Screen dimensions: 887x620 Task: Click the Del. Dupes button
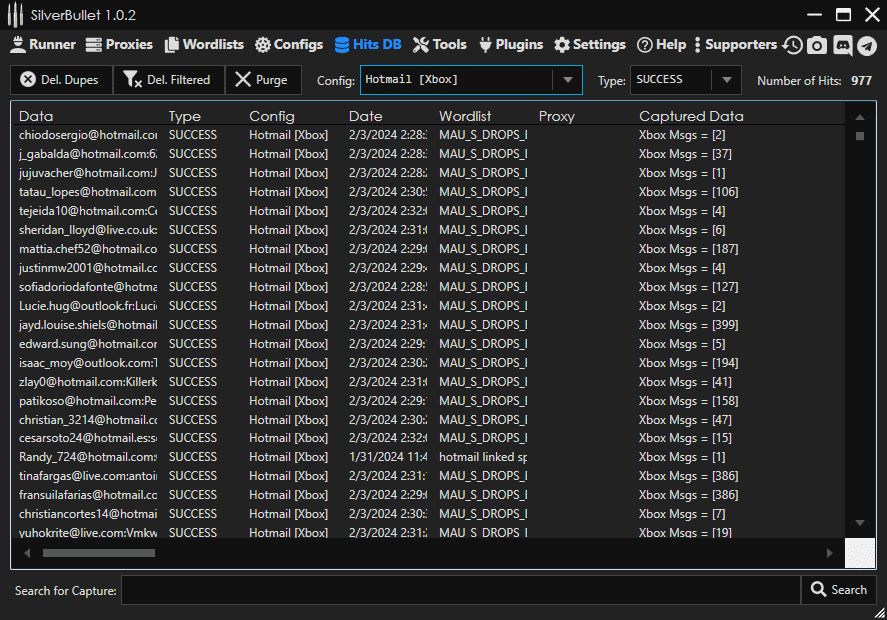tap(61, 80)
